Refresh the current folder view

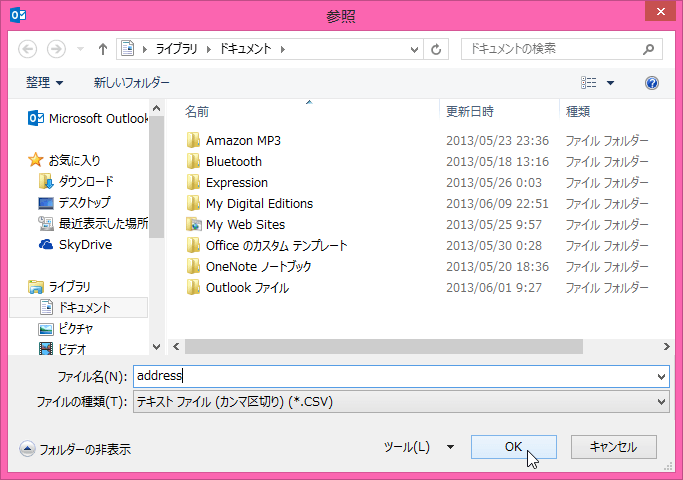[436, 49]
